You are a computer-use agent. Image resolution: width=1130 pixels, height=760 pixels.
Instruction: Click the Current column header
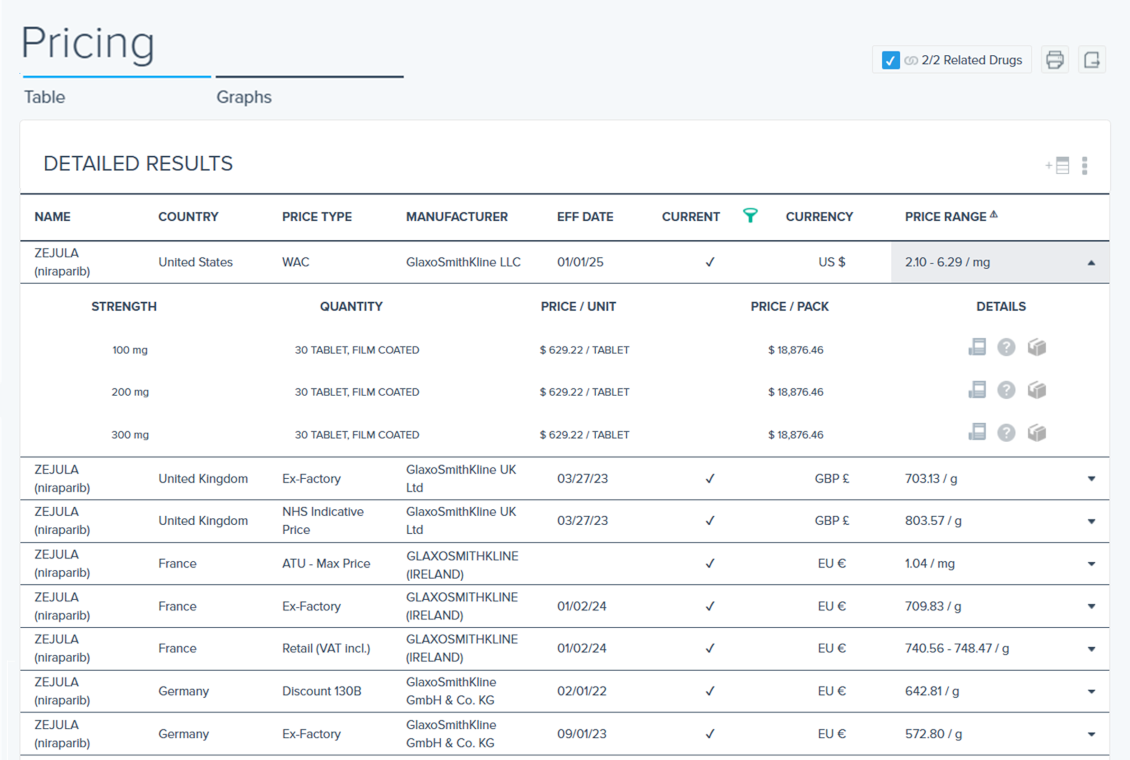click(690, 216)
